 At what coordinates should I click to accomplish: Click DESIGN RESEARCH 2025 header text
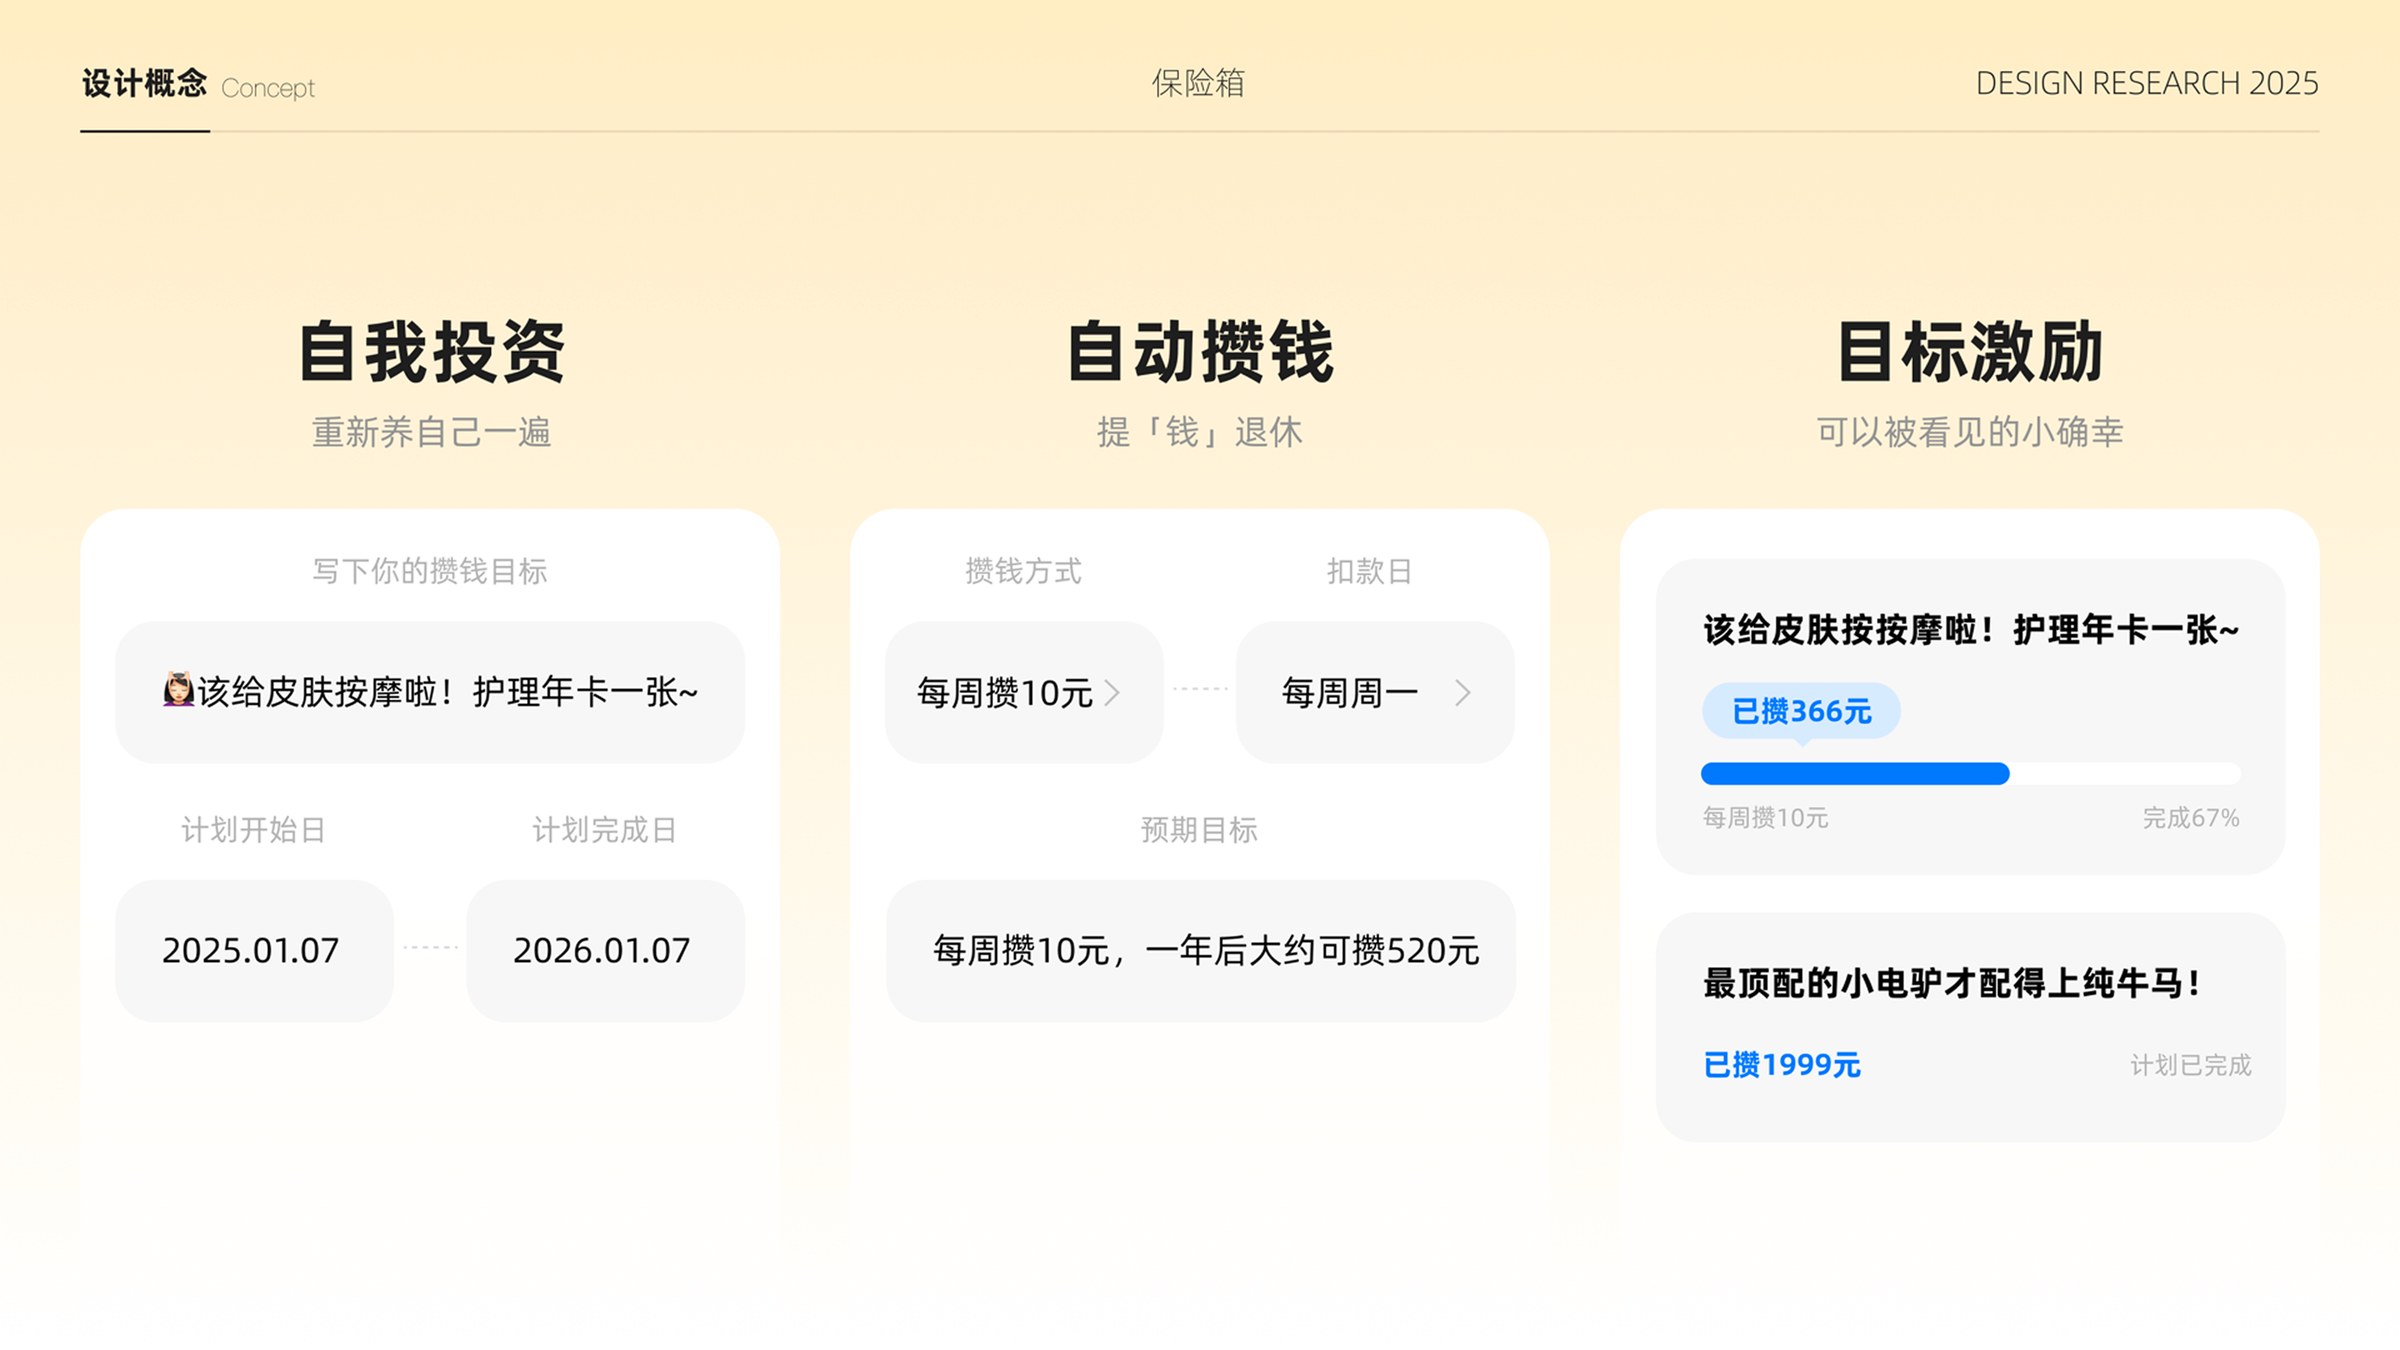click(2147, 83)
